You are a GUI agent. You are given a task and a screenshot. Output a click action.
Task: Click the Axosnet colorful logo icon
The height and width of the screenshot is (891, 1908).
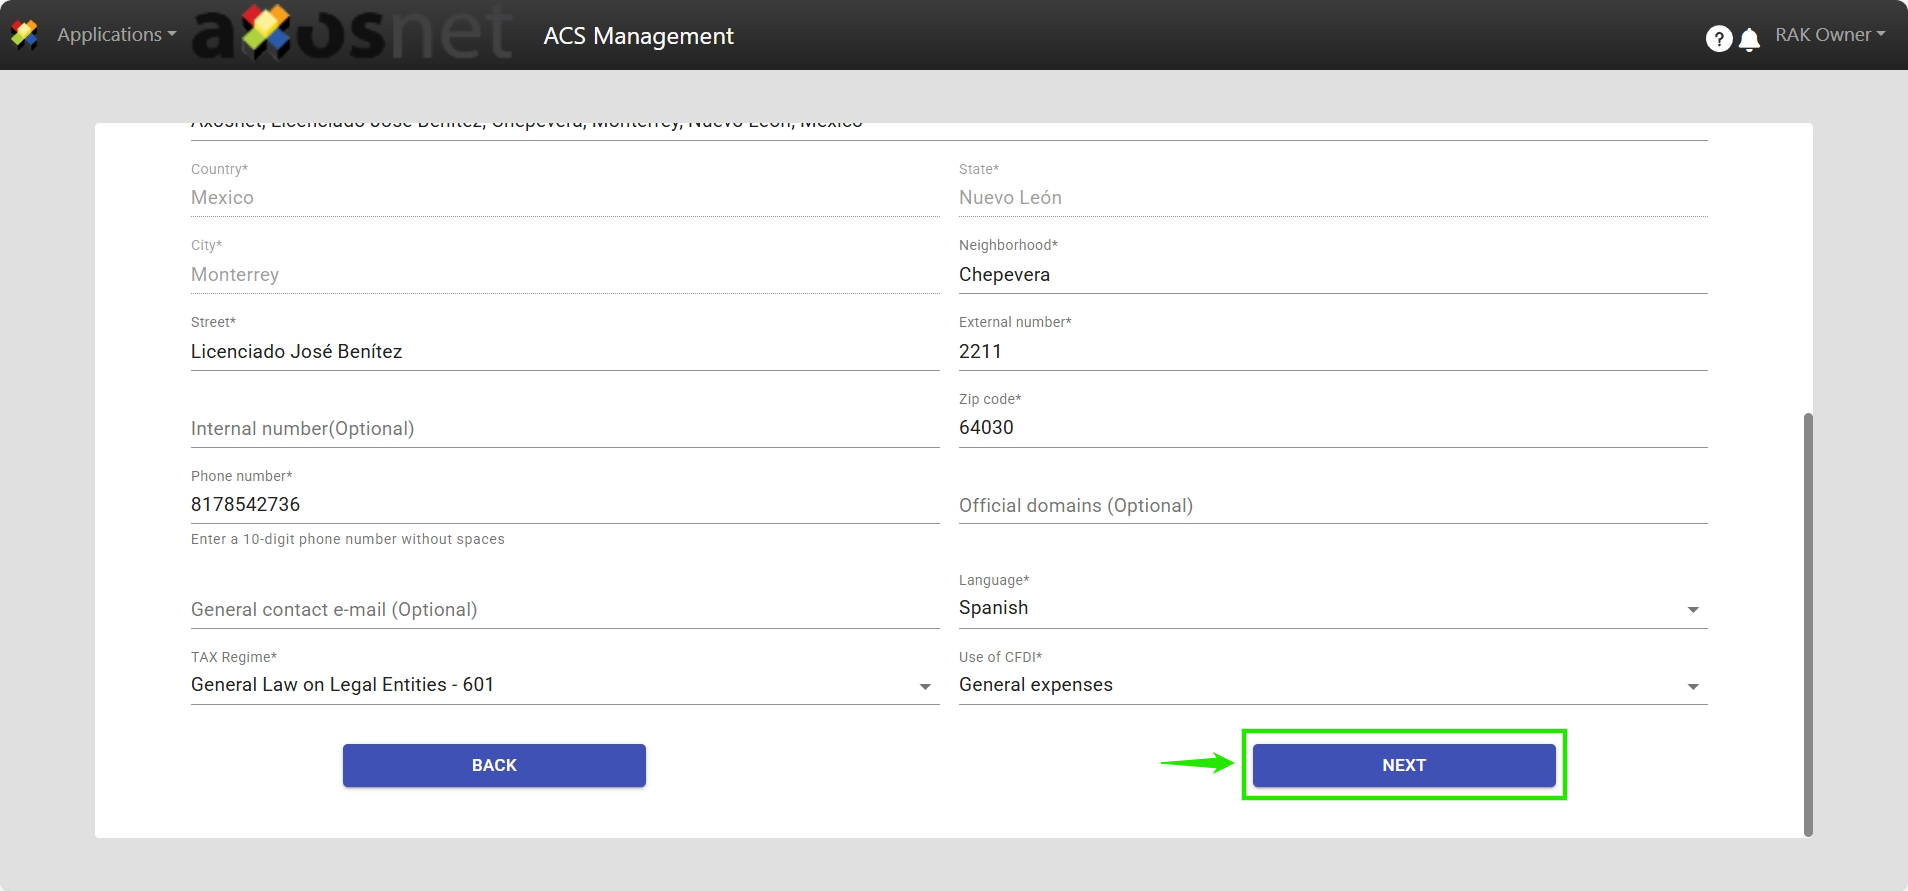pyautogui.click(x=24, y=35)
